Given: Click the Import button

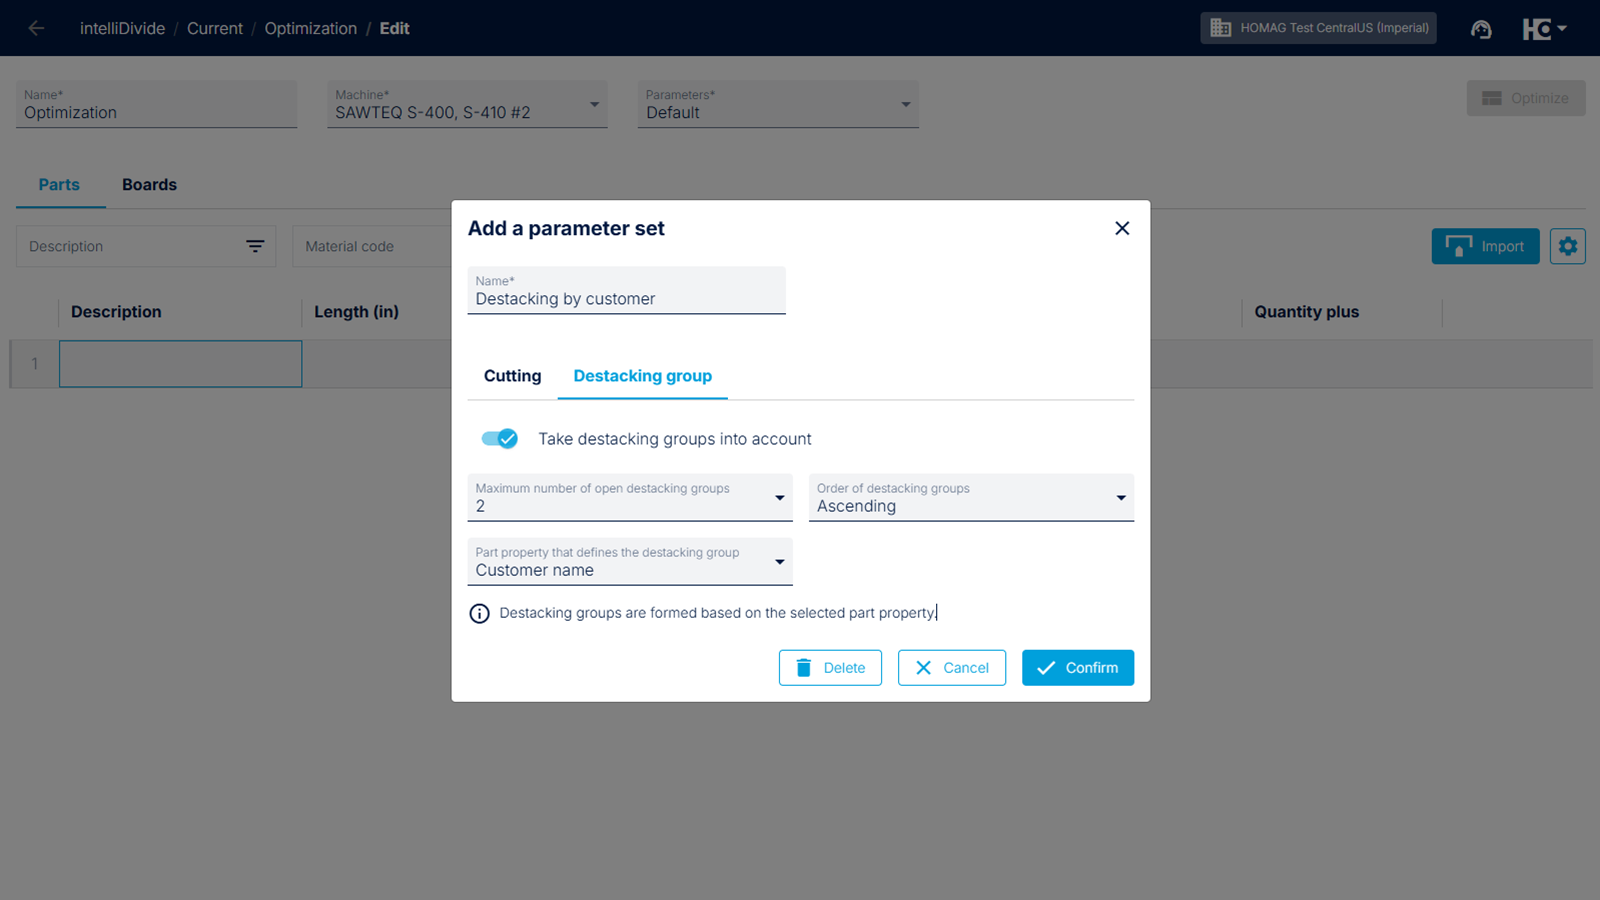Looking at the screenshot, I should (1485, 246).
